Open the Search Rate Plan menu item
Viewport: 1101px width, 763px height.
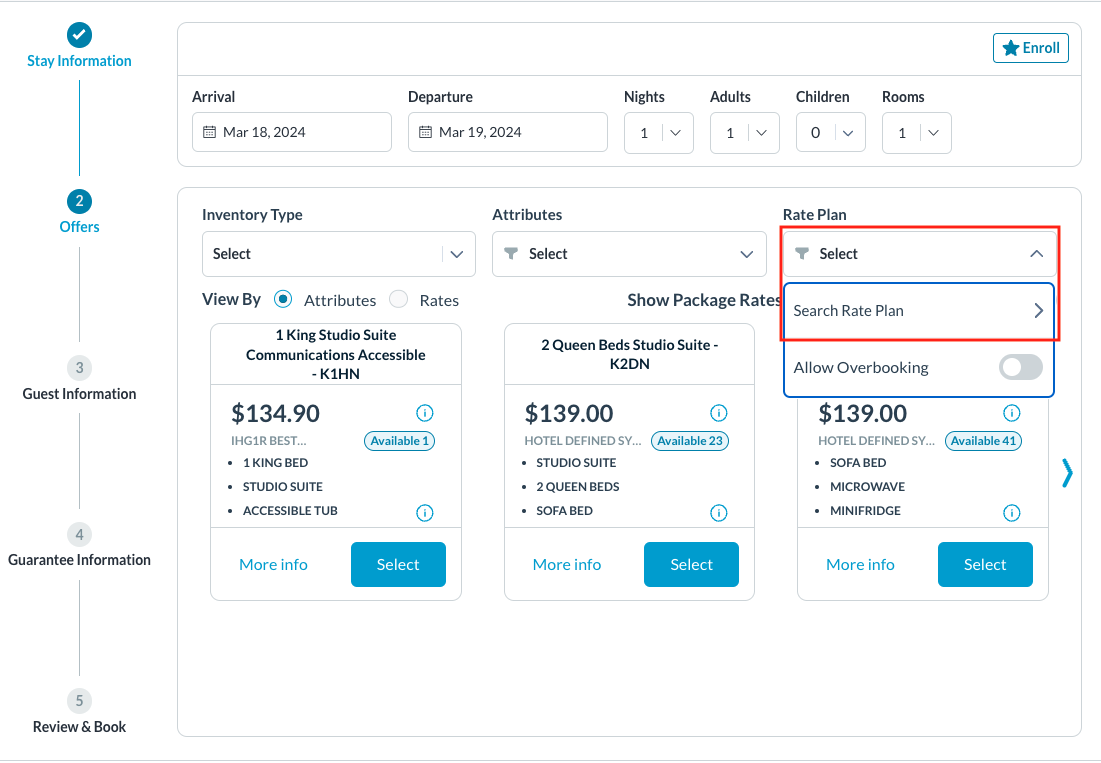(918, 311)
